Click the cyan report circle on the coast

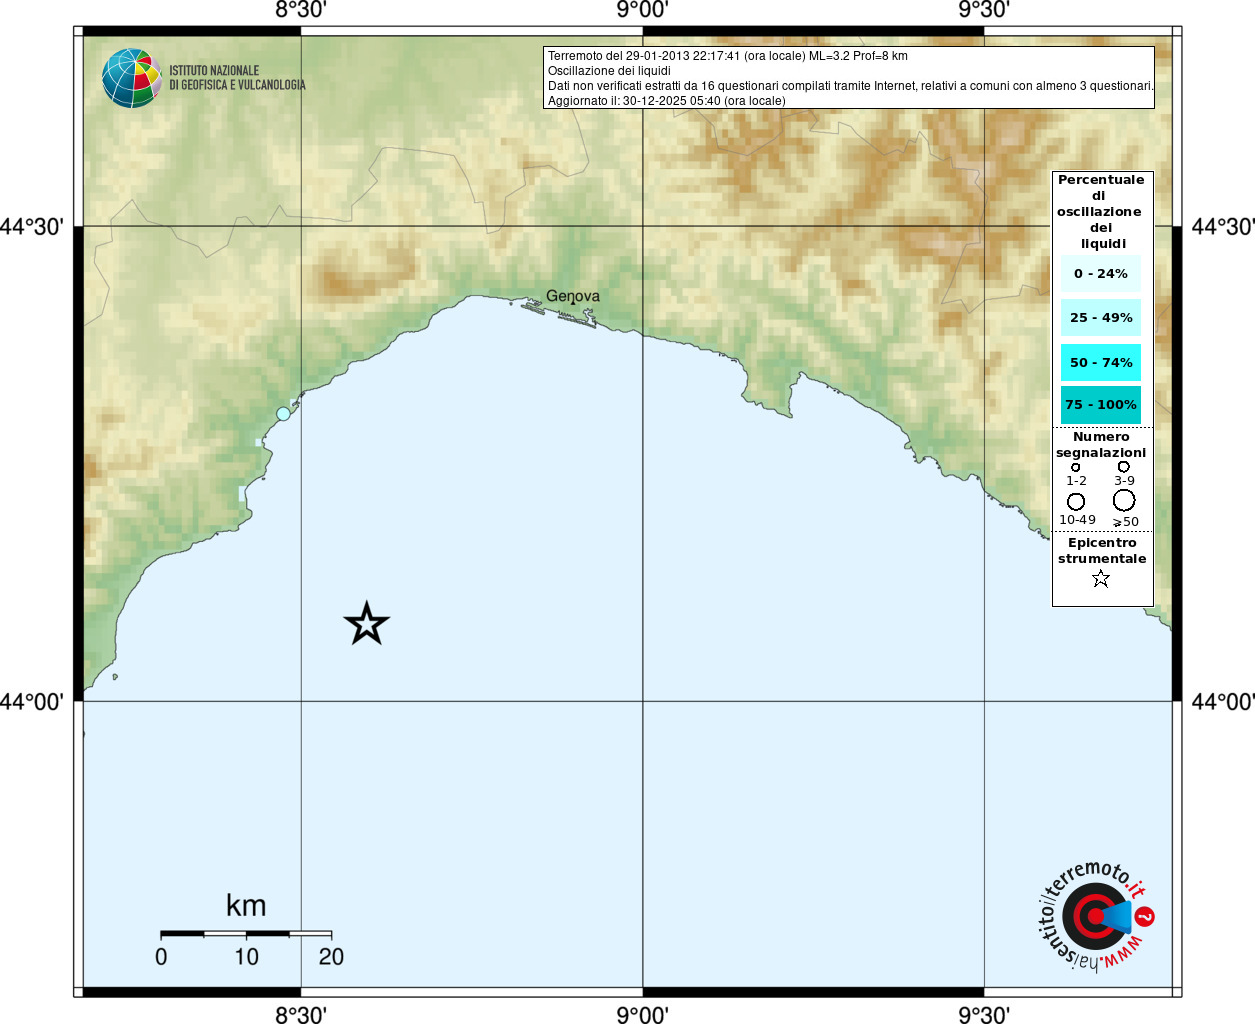(283, 414)
